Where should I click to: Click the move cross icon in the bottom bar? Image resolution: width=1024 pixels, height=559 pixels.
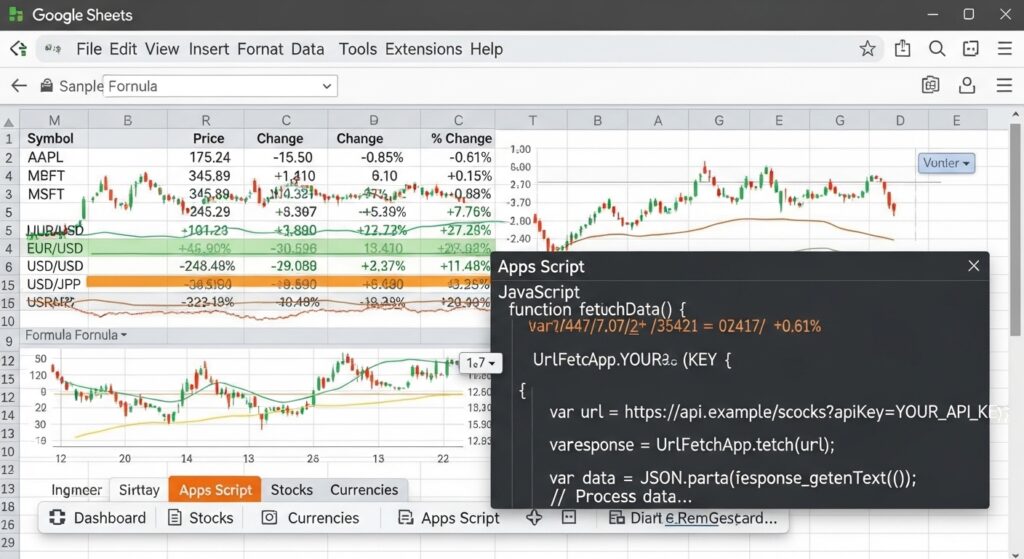tap(534, 517)
